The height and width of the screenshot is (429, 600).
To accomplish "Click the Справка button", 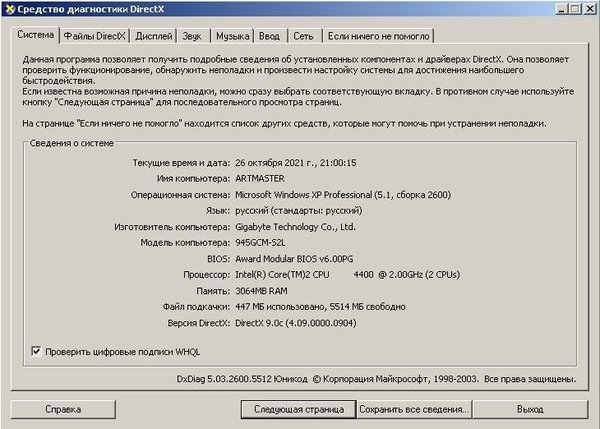I will (x=63, y=409).
